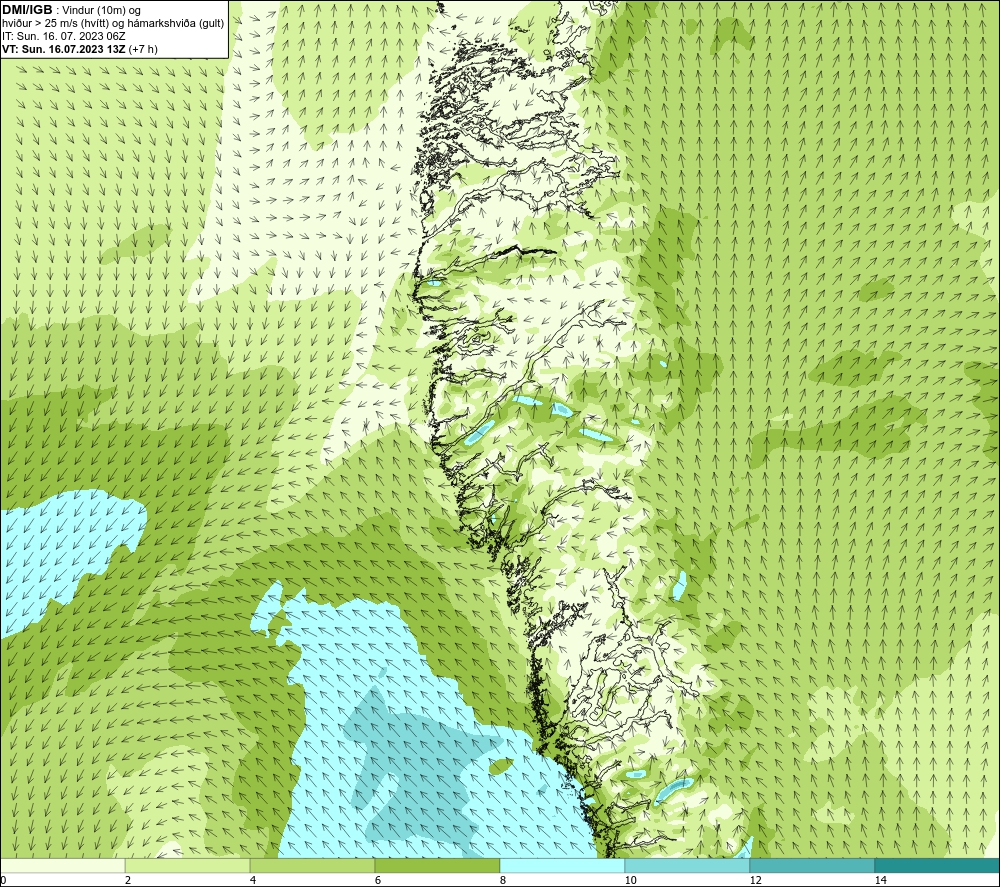Click the legend label '4'
Screen dimensions: 1000x887
click(253, 880)
